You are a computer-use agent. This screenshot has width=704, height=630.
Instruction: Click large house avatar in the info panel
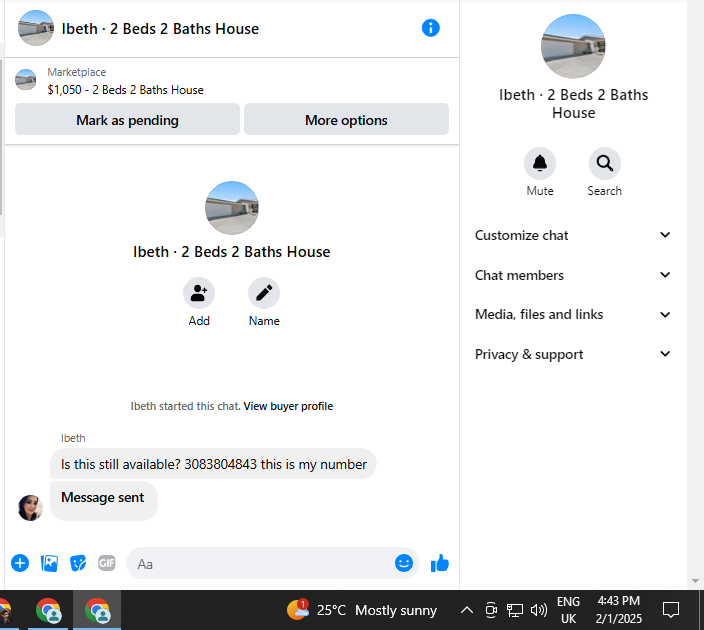(x=573, y=46)
